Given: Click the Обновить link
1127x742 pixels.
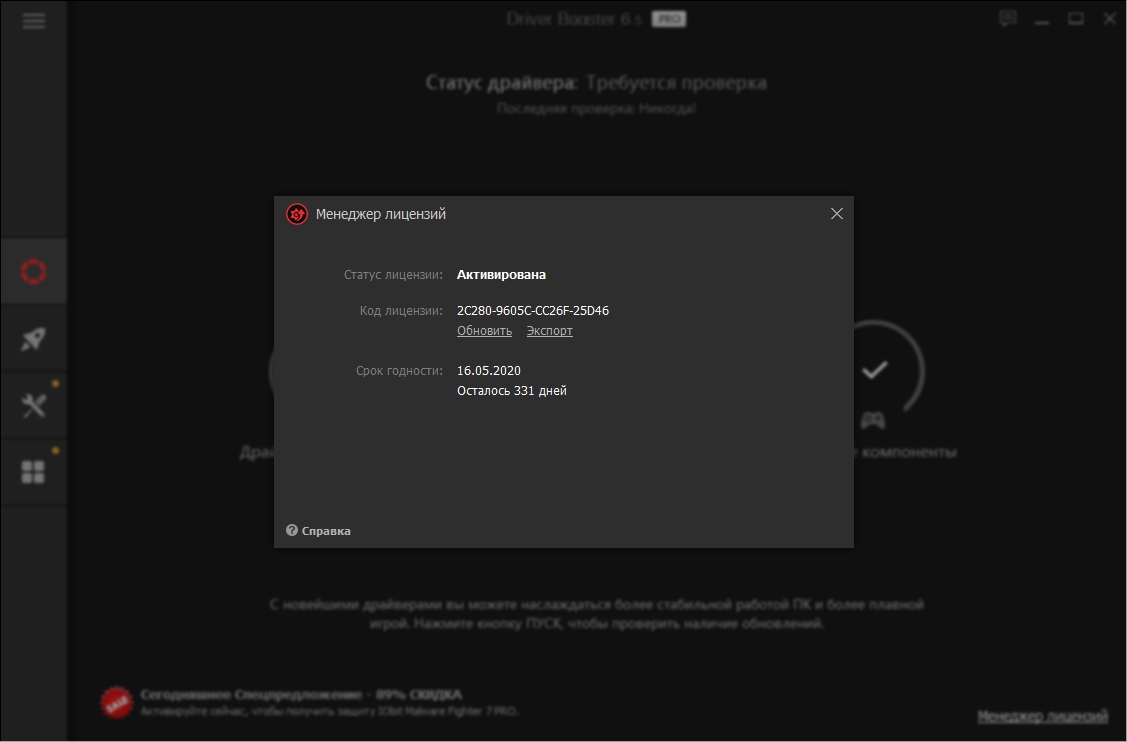Looking at the screenshot, I should coord(484,331).
